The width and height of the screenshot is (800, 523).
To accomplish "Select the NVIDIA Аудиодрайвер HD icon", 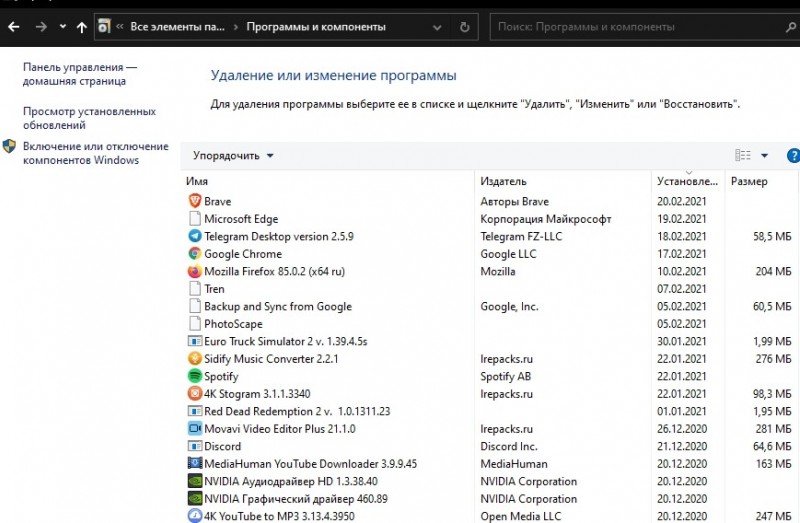I will tap(194, 481).
